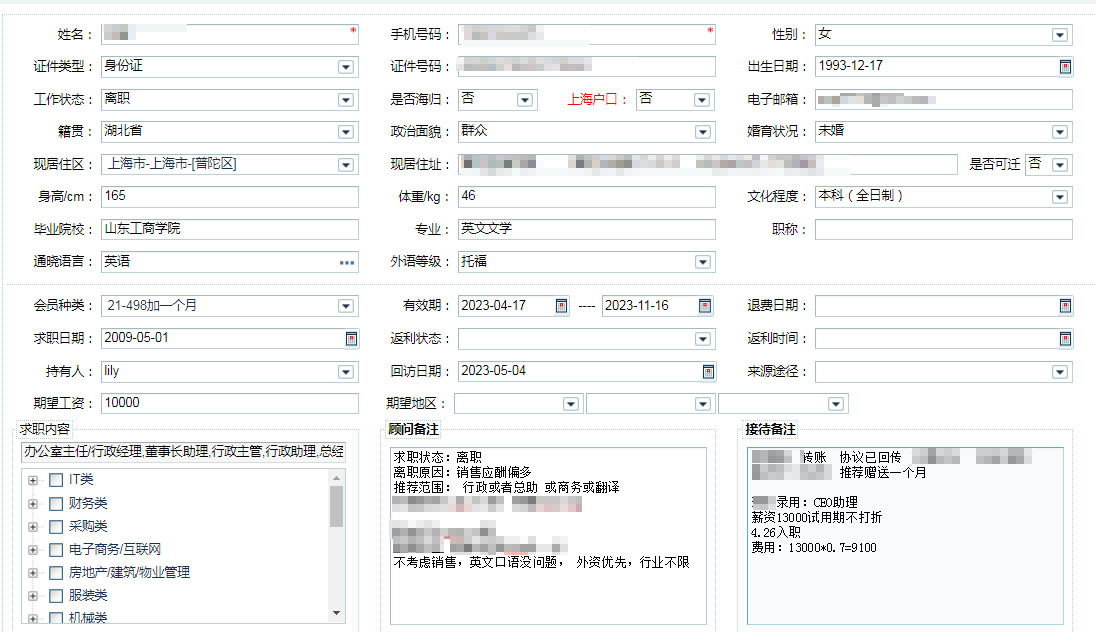The height and width of the screenshot is (632, 1096).
Task: Expand the 财务类 tree node
Action: [x=33, y=503]
